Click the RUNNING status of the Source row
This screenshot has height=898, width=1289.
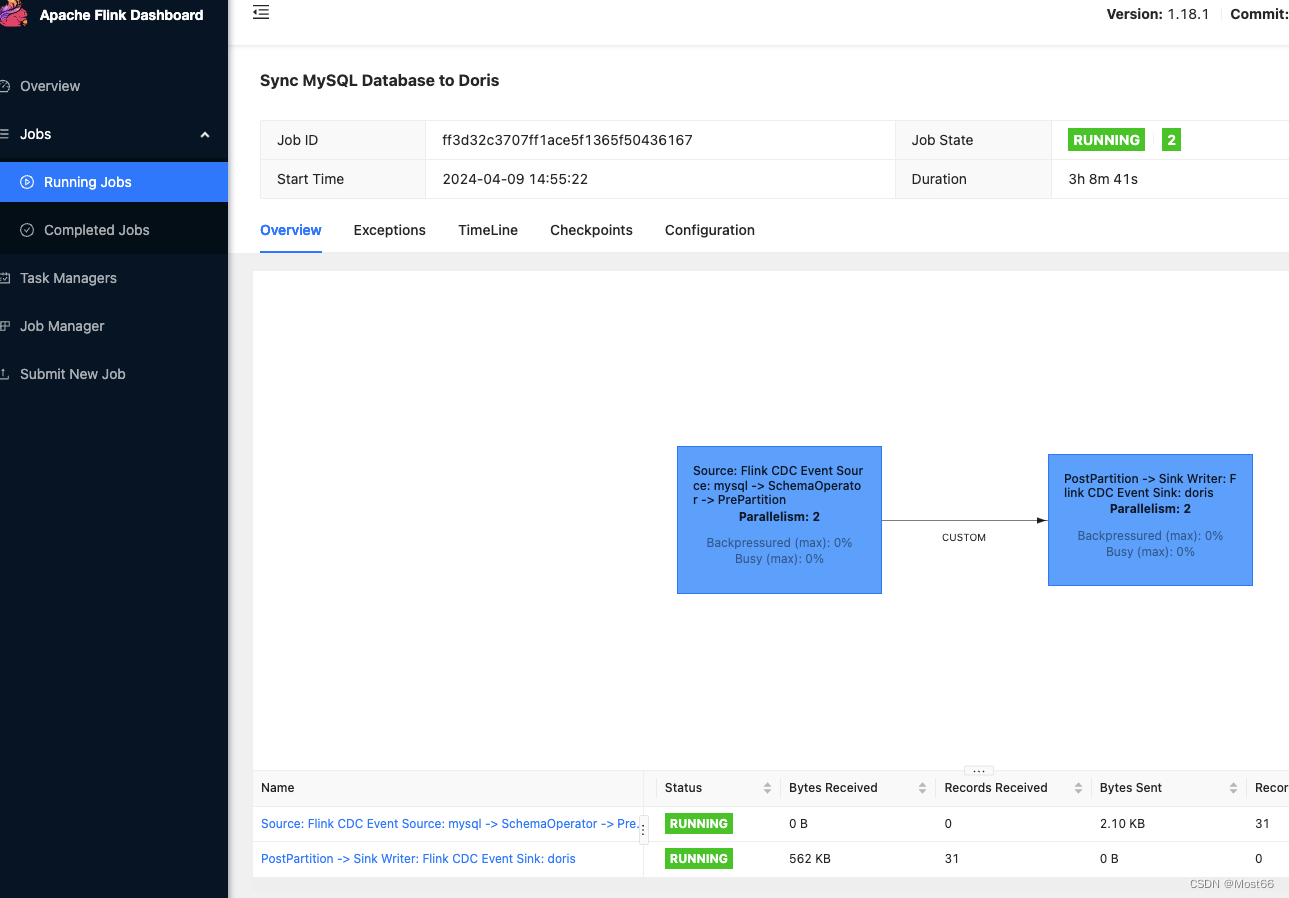click(699, 824)
